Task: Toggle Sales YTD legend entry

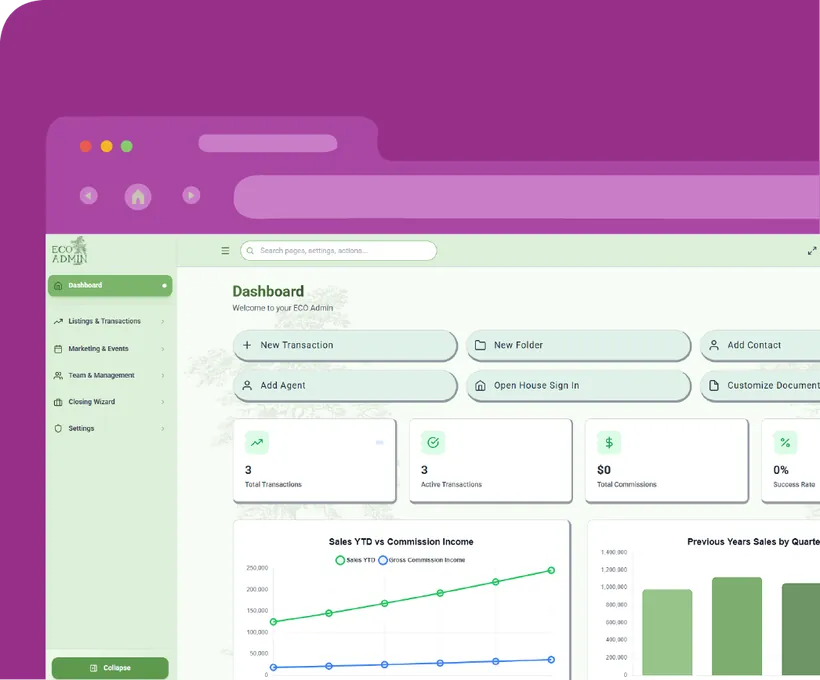Action: [x=355, y=560]
